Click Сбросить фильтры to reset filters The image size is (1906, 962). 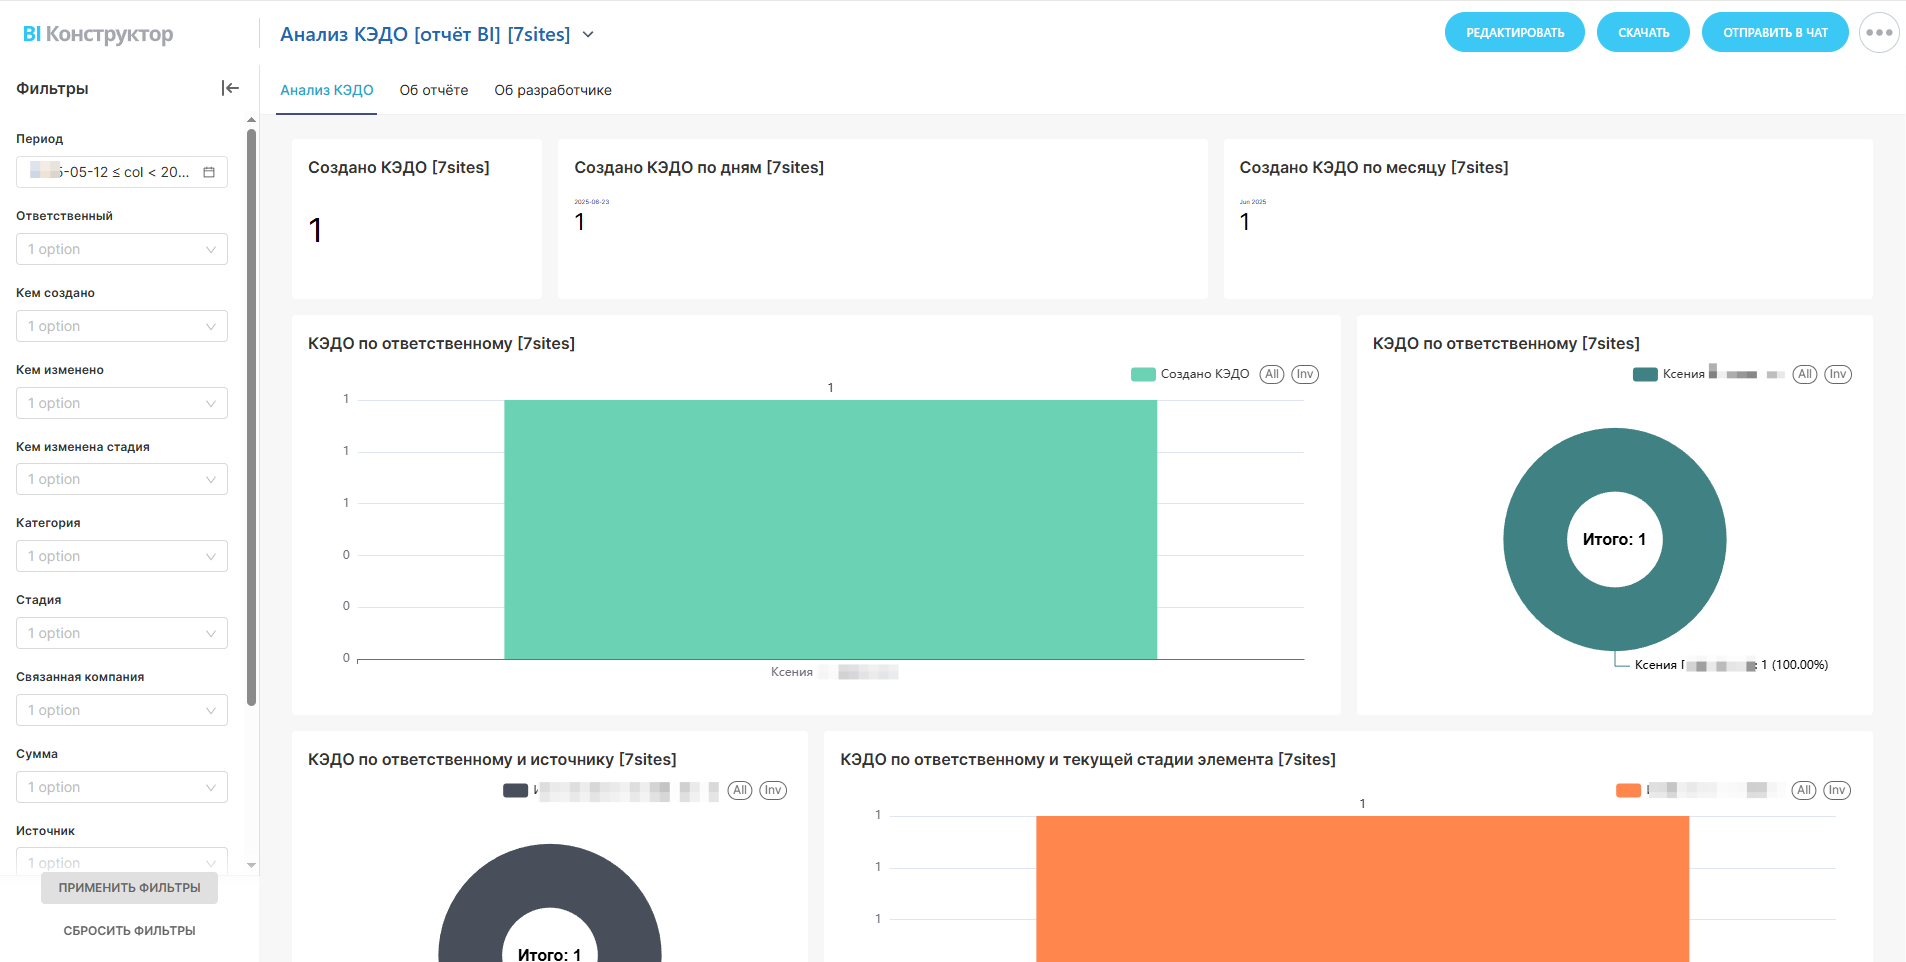tap(129, 930)
